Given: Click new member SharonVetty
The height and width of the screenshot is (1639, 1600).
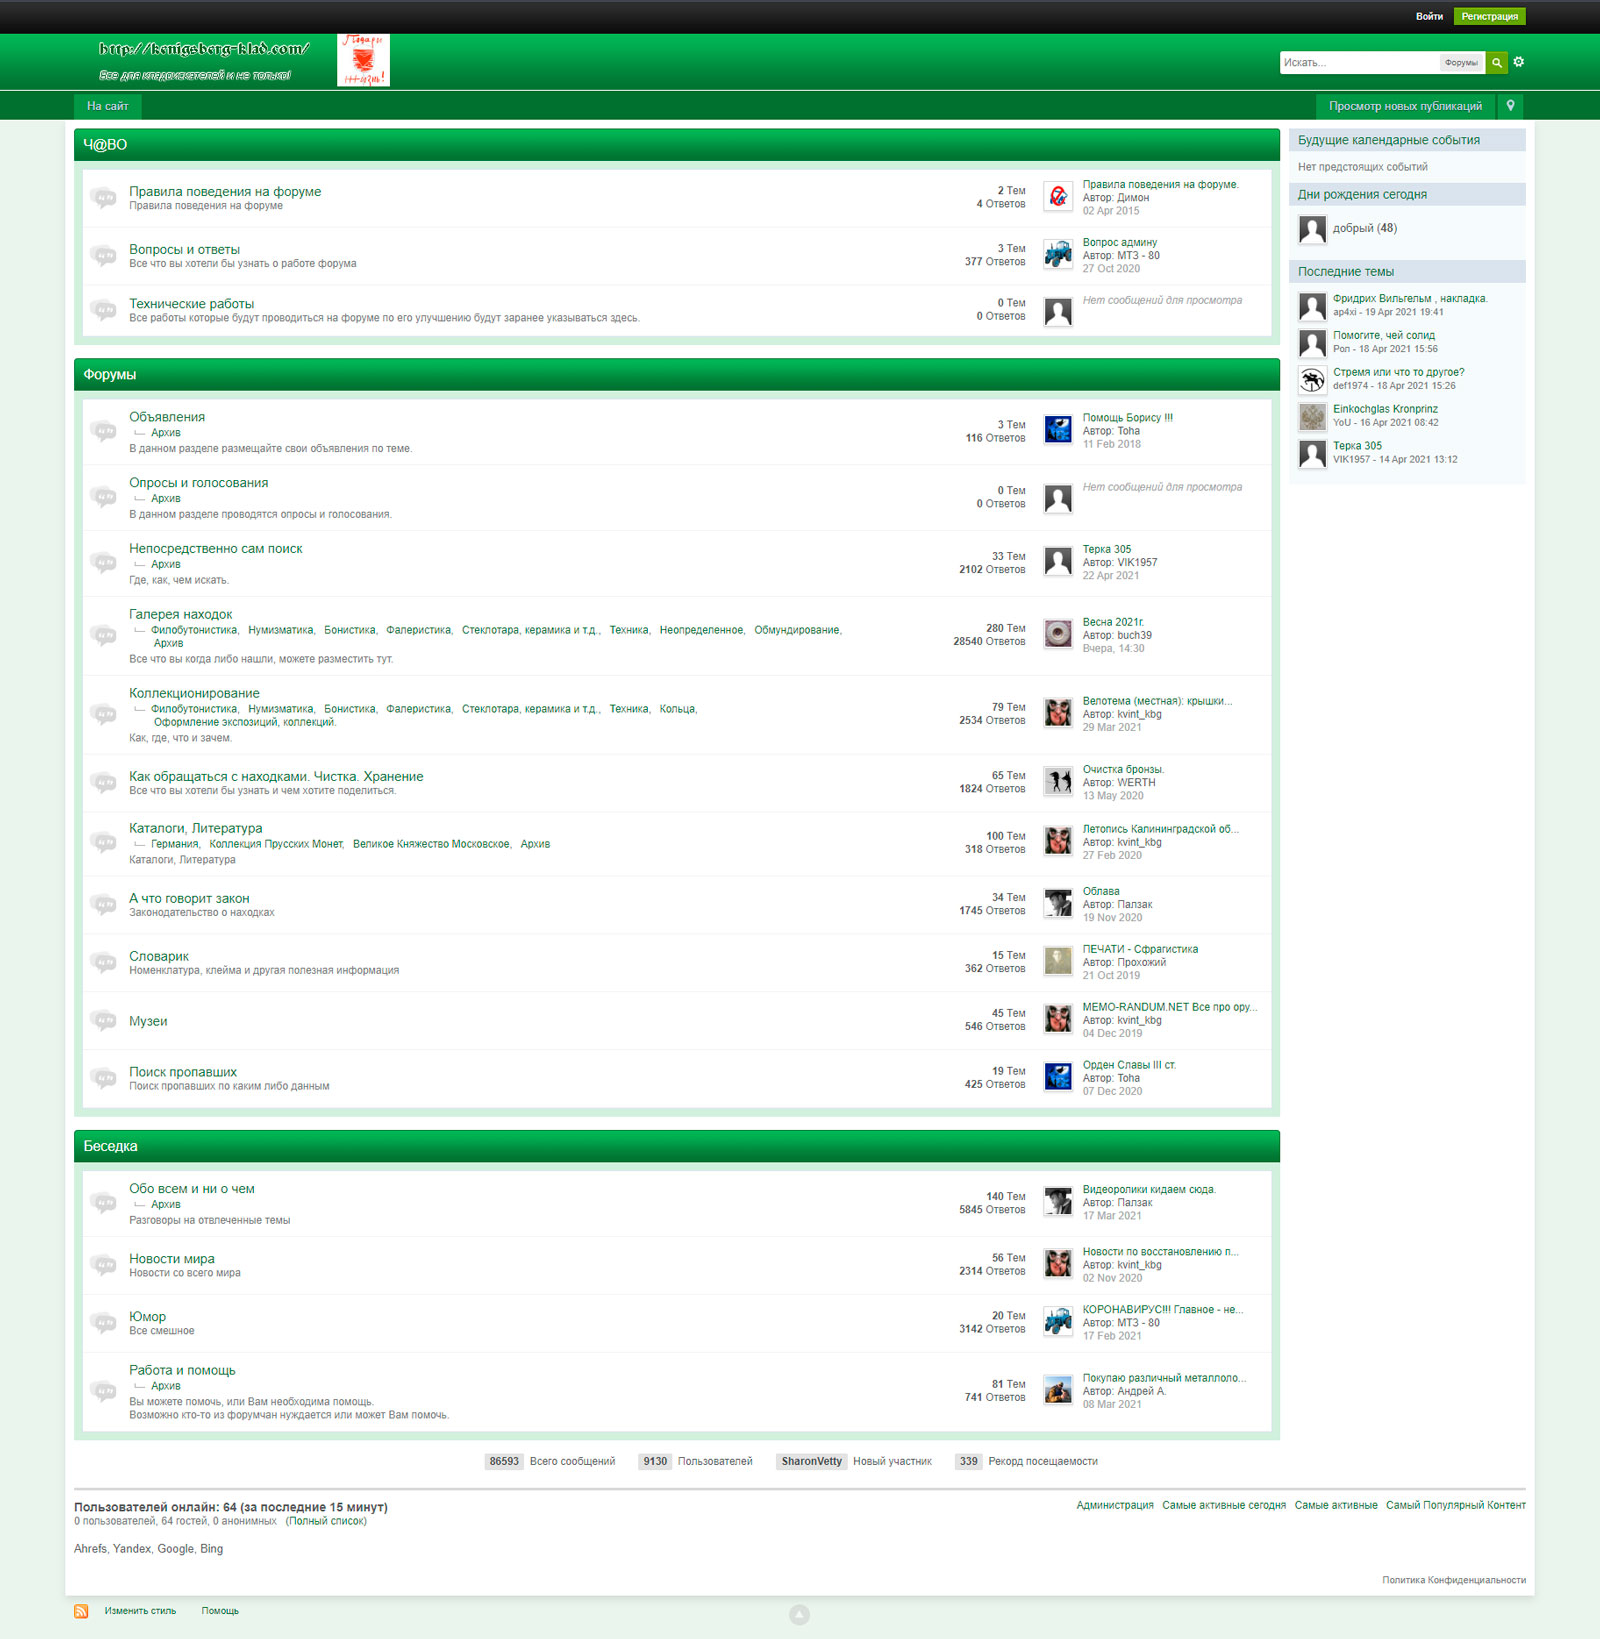Looking at the screenshot, I should tap(812, 1461).
